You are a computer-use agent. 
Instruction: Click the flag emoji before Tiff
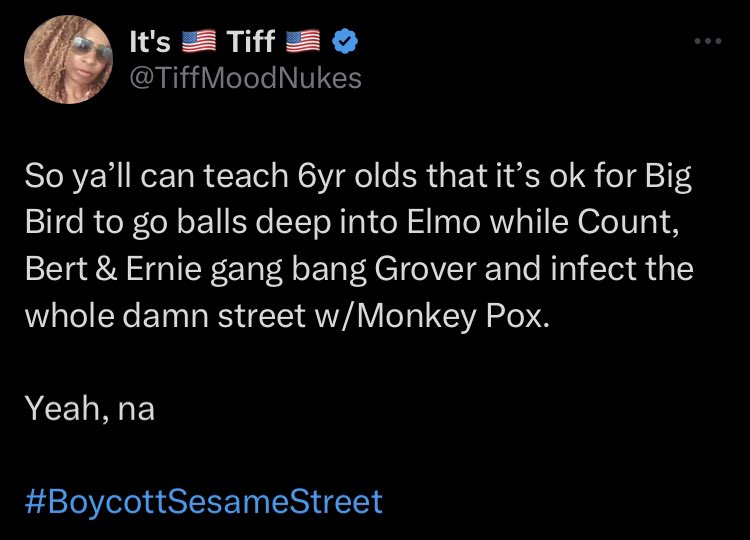point(199,41)
